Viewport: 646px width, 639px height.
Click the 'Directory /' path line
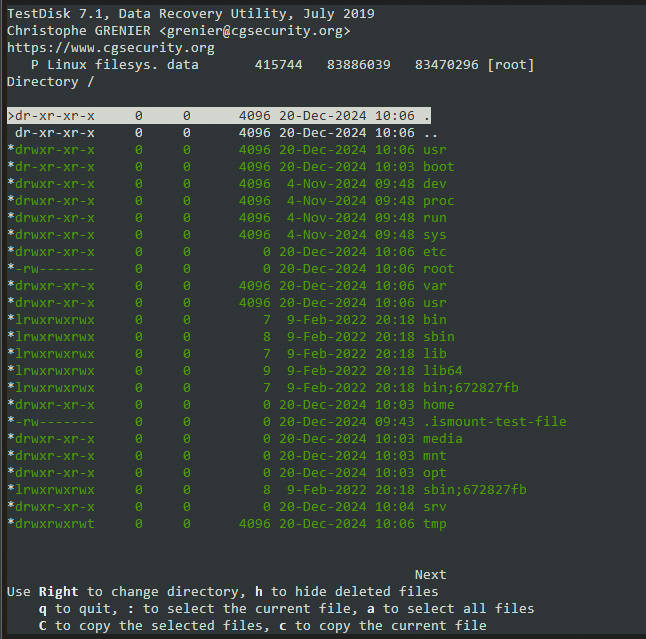coord(50,82)
